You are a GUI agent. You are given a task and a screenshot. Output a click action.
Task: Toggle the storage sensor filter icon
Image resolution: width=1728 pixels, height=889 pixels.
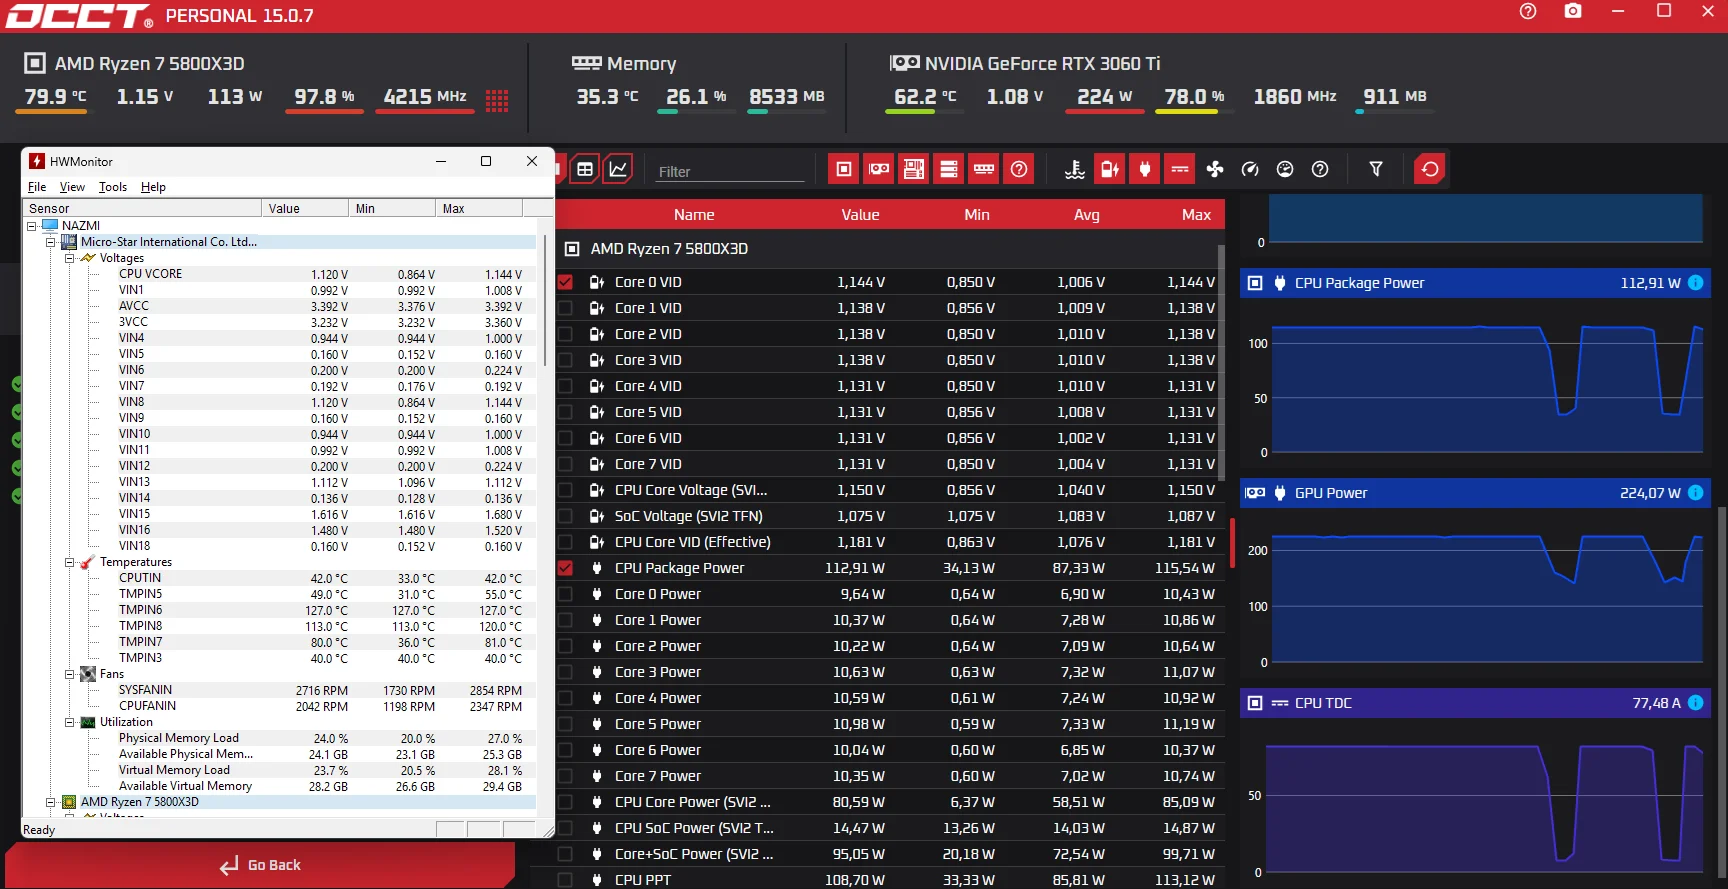tap(949, 169)
